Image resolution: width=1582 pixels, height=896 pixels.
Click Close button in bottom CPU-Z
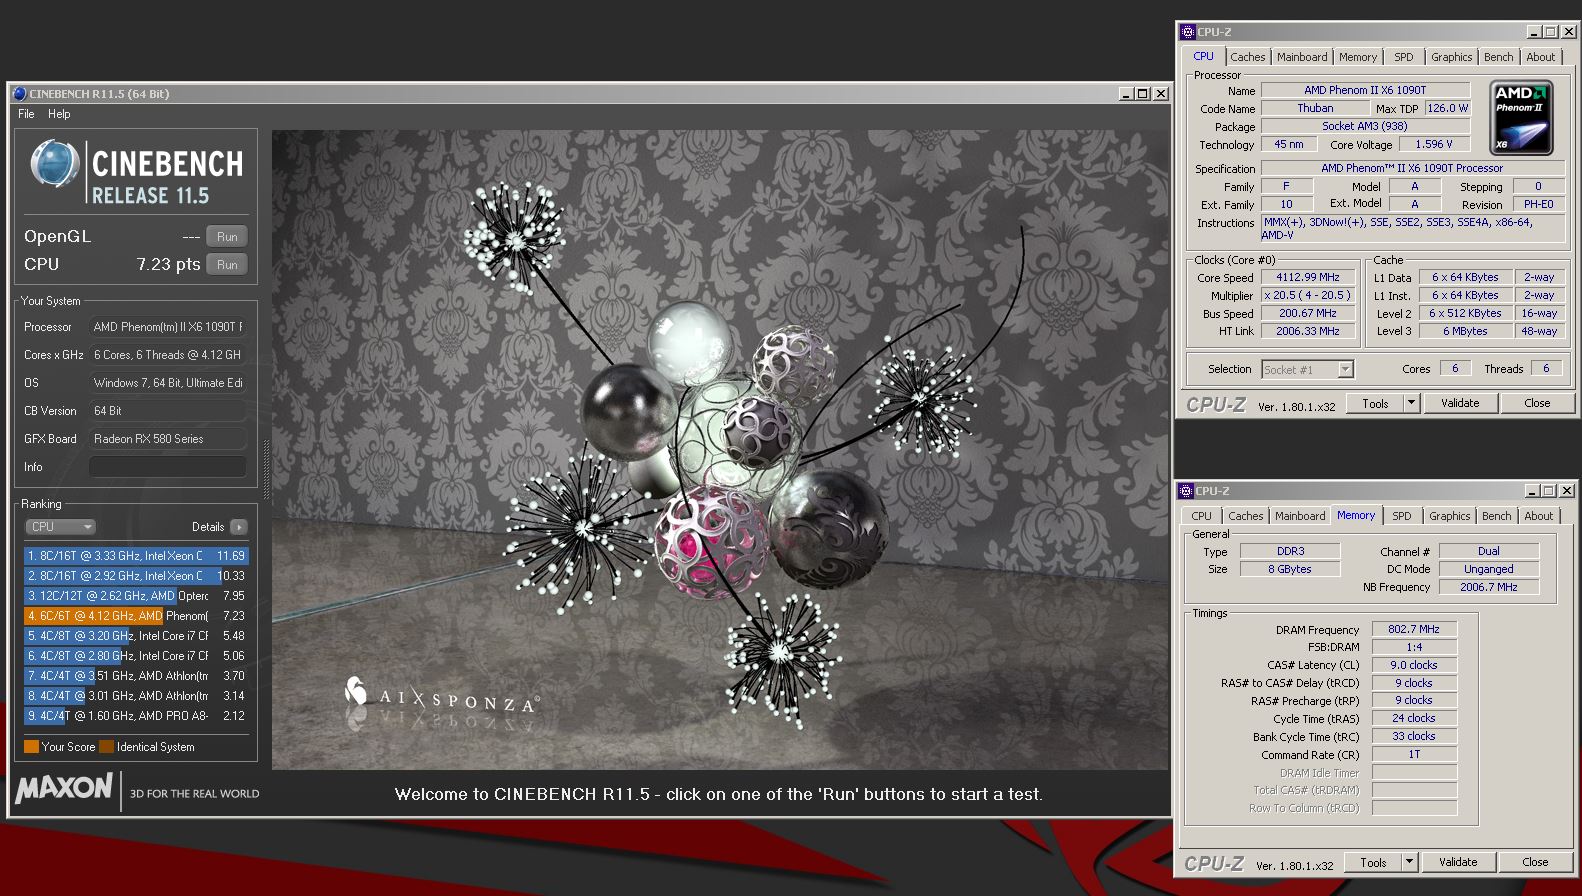pyautogui.click(x=1535, y=862)
